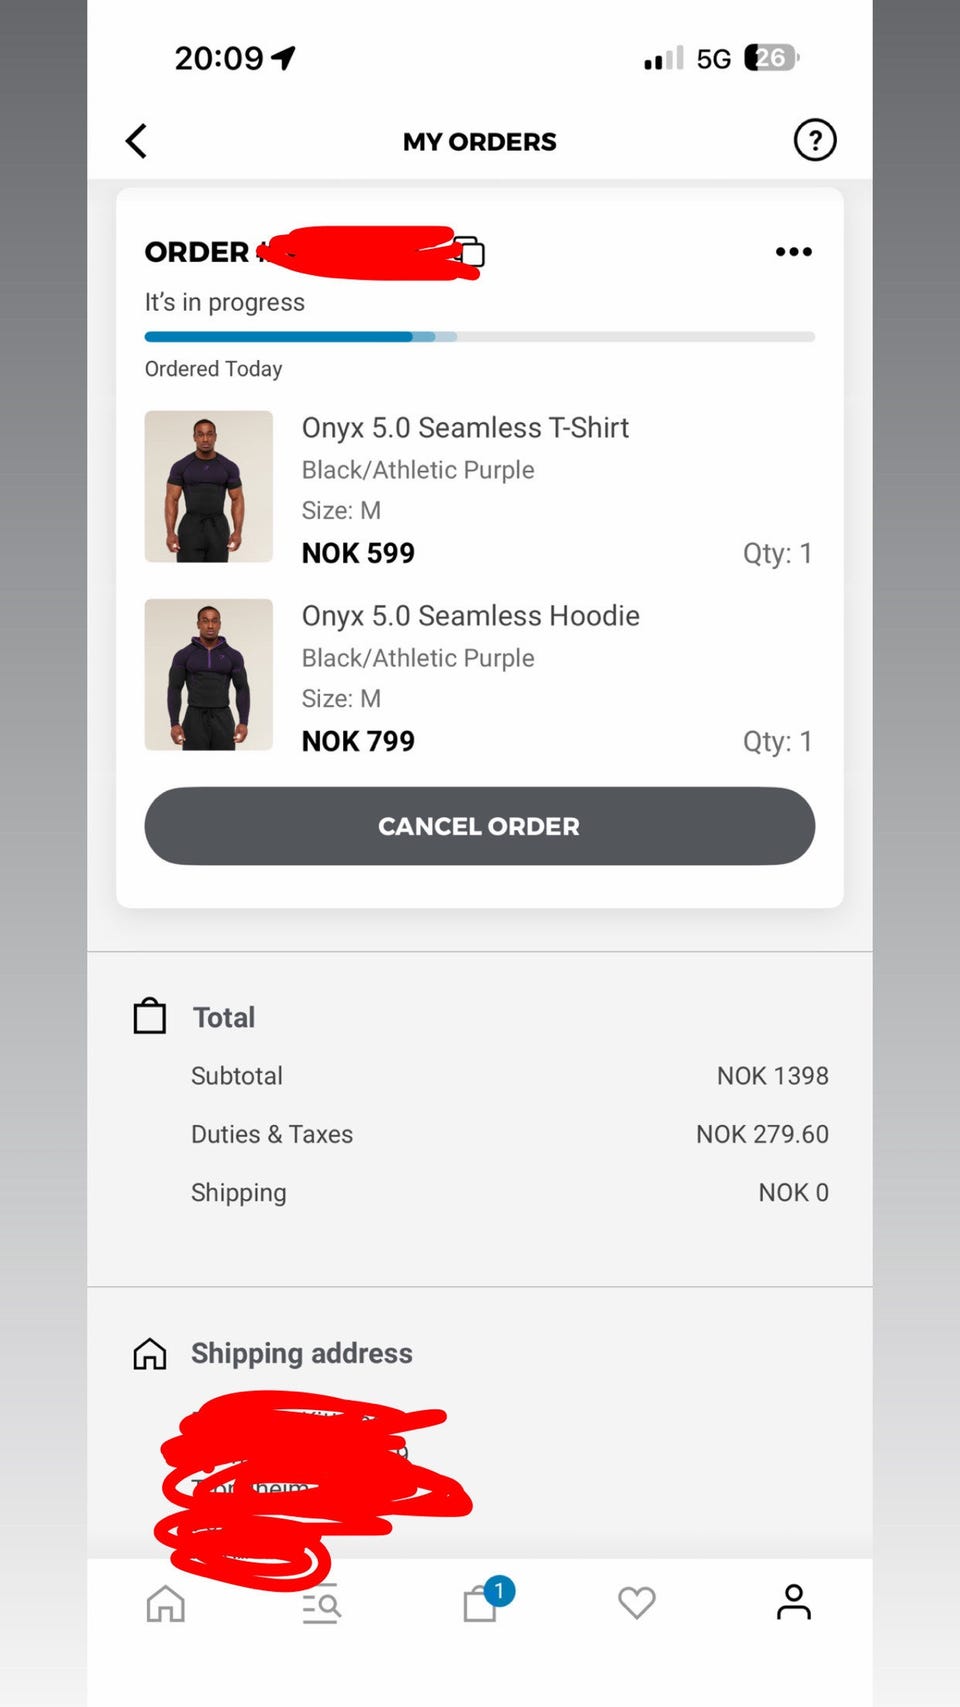Tap the battery indicator in status bar

pyautogui.click(x=771, y=58)
